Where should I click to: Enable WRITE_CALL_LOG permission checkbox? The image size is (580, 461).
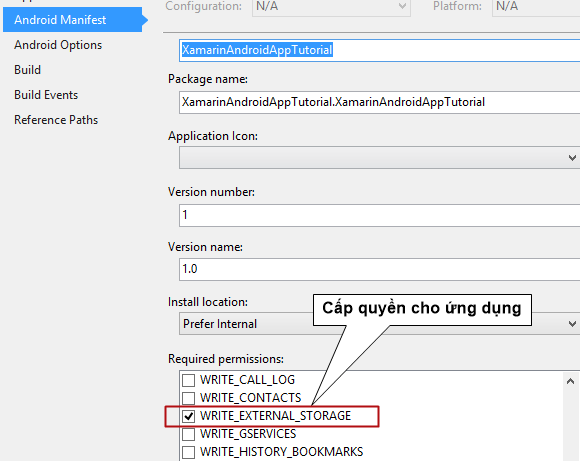point(188,380)
